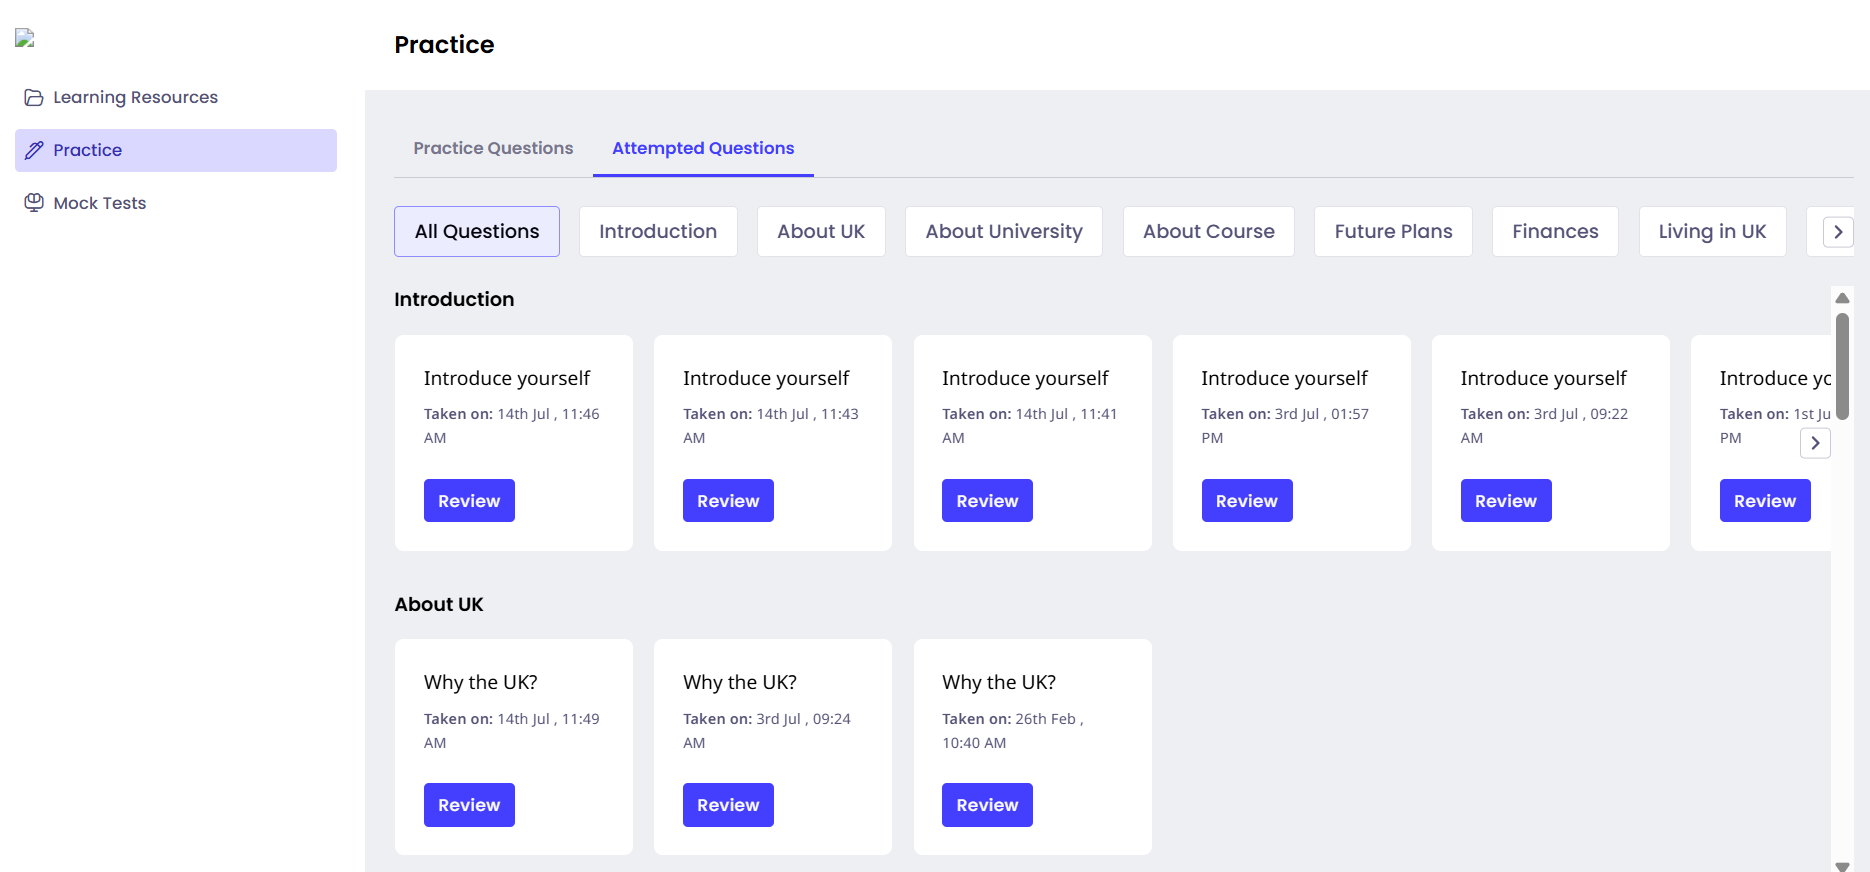
Task: Click 'Taken on: 3rd Jul, 01:57 PM' text
Action: [x=1285, y=426]
